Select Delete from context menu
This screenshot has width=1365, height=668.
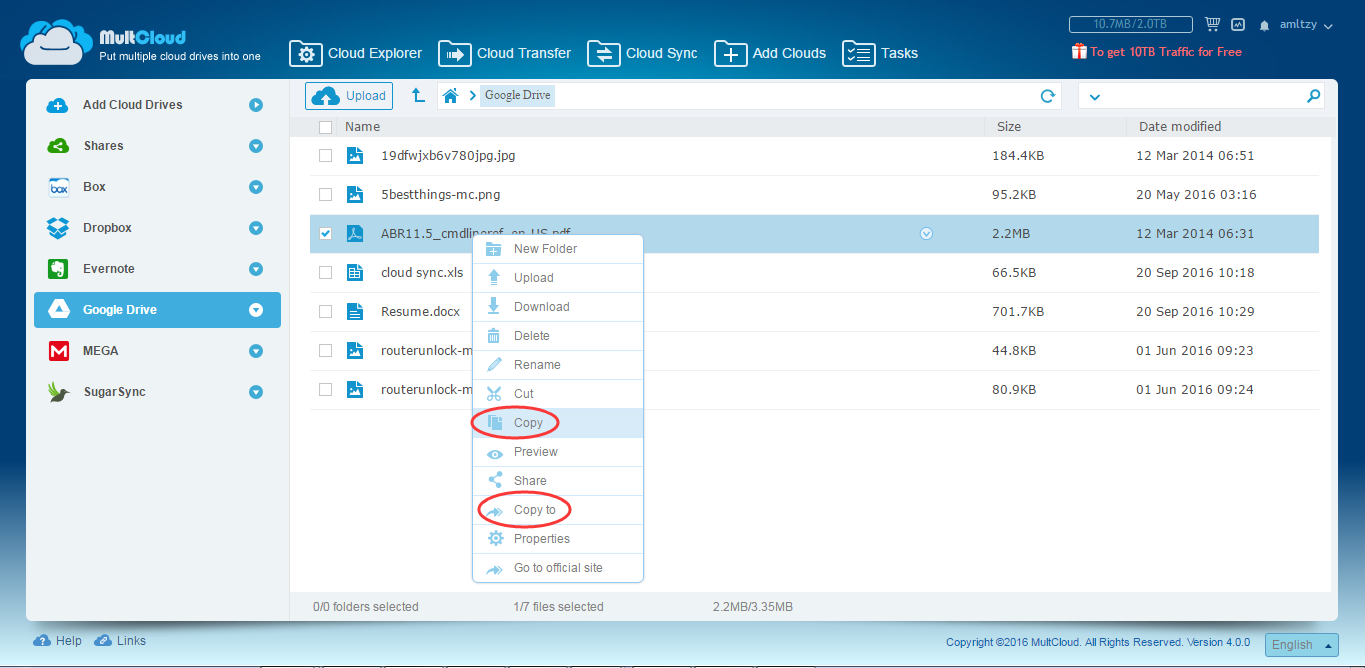[x=557, y=336]
